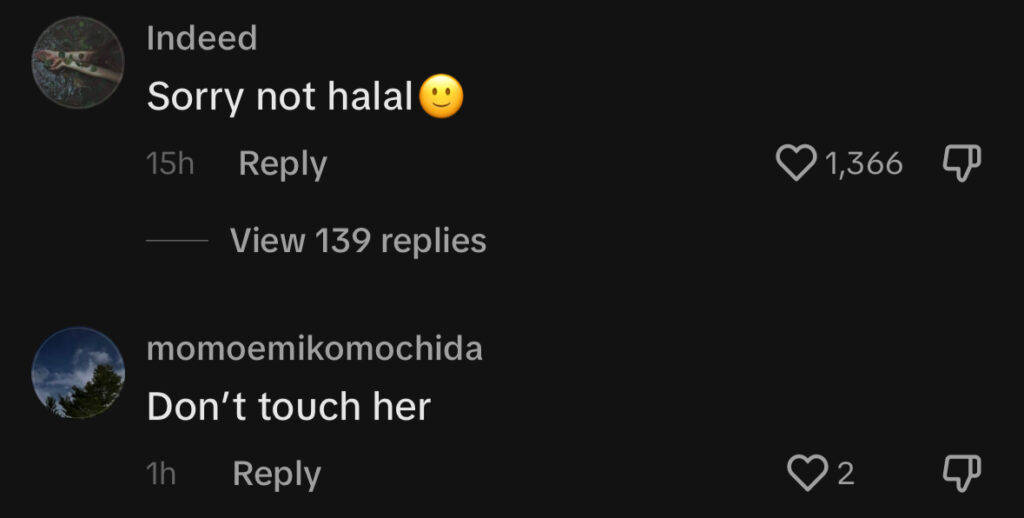Open the momoemikomochida username link
The height and width of the screenshot is (518, 1024).
click(x=315, y=349)
